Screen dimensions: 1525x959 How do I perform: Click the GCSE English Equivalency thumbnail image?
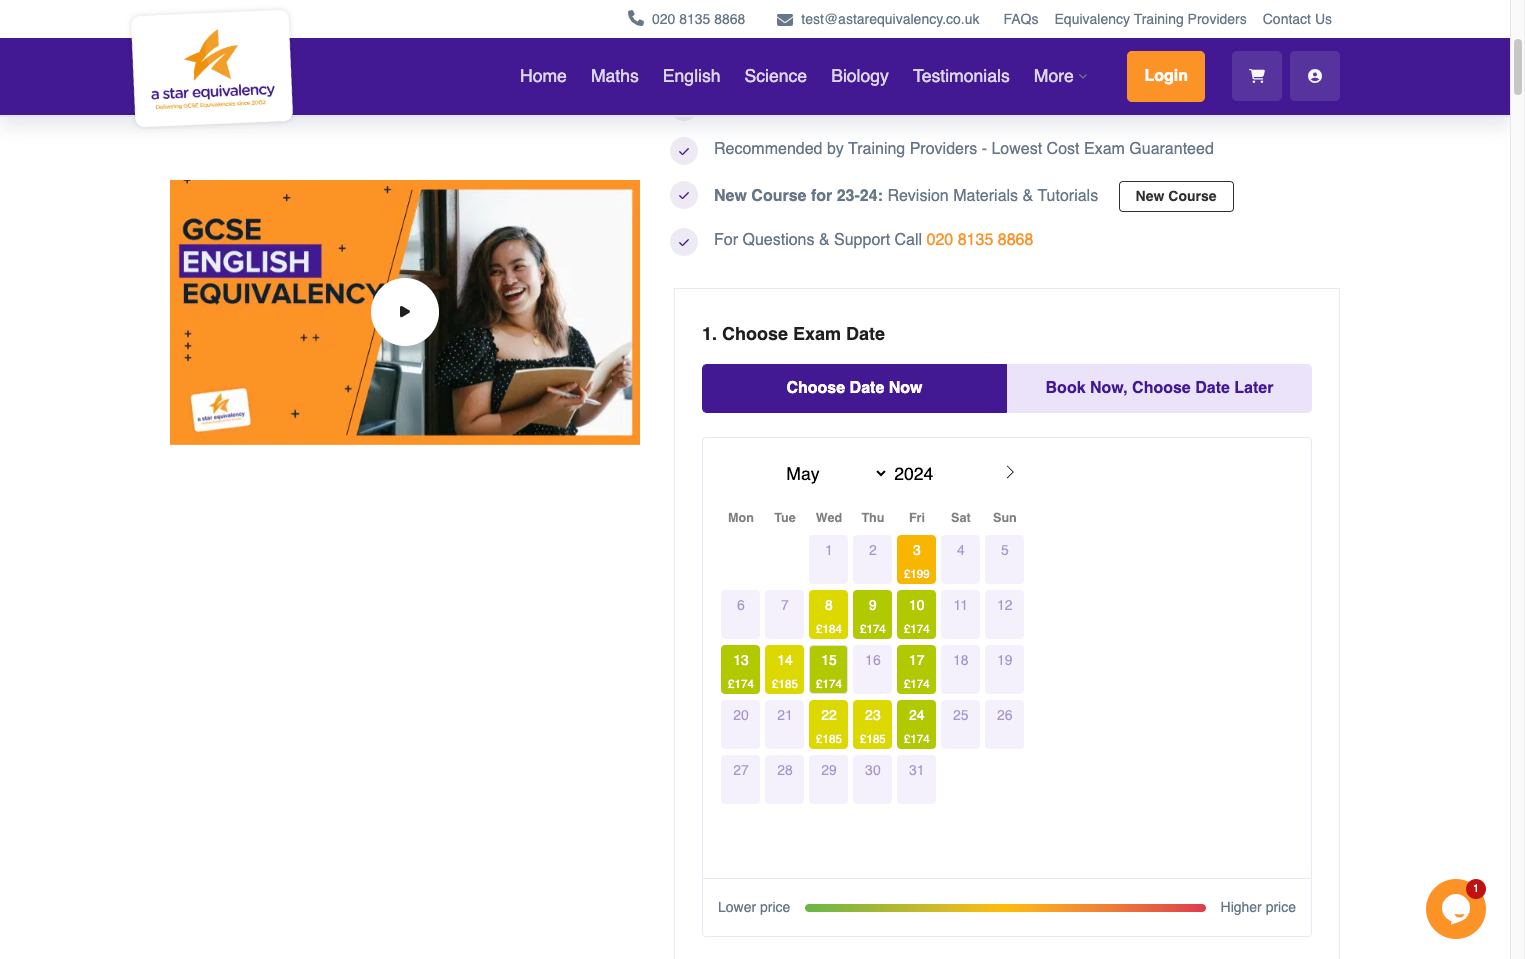(x=405, y=312)
